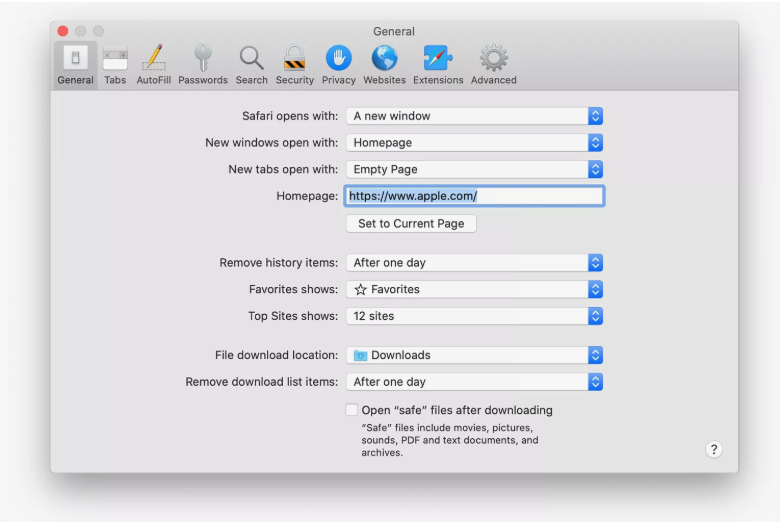
Task: Open the Remove download list items dropdown
Action: tap(475, 382)
